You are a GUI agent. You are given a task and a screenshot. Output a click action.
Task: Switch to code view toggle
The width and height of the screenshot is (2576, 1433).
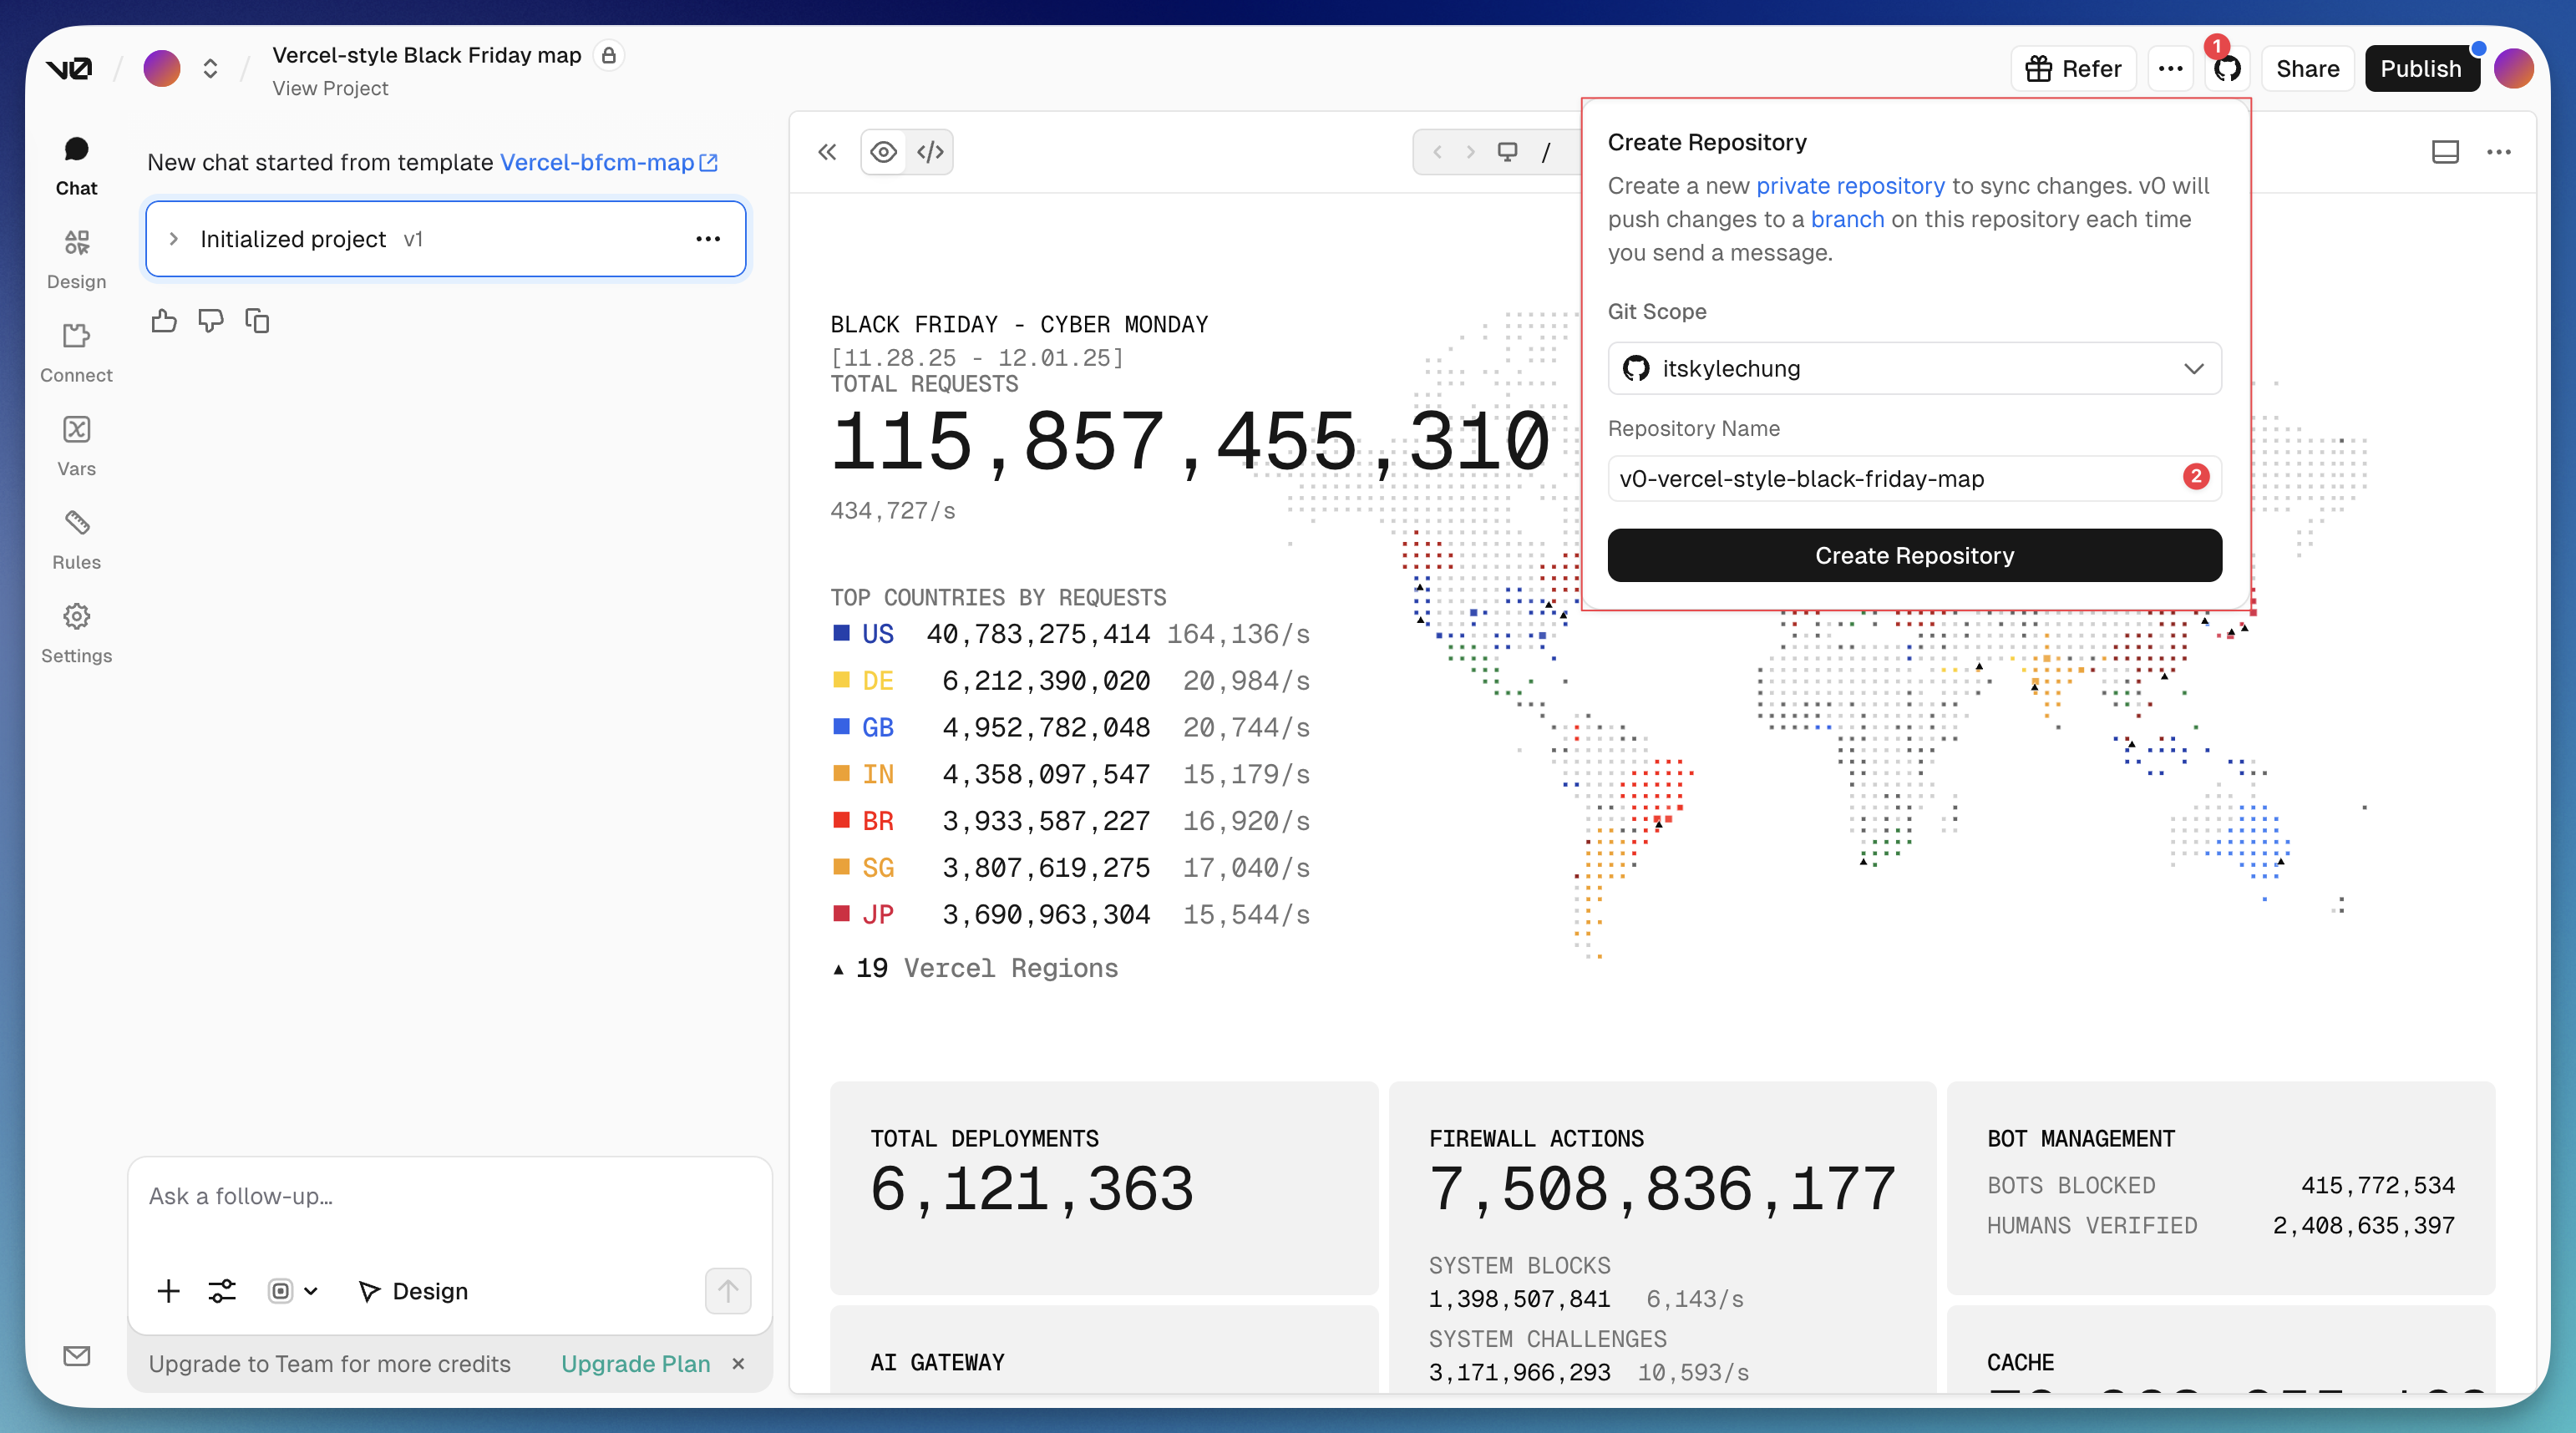[930, 152]
